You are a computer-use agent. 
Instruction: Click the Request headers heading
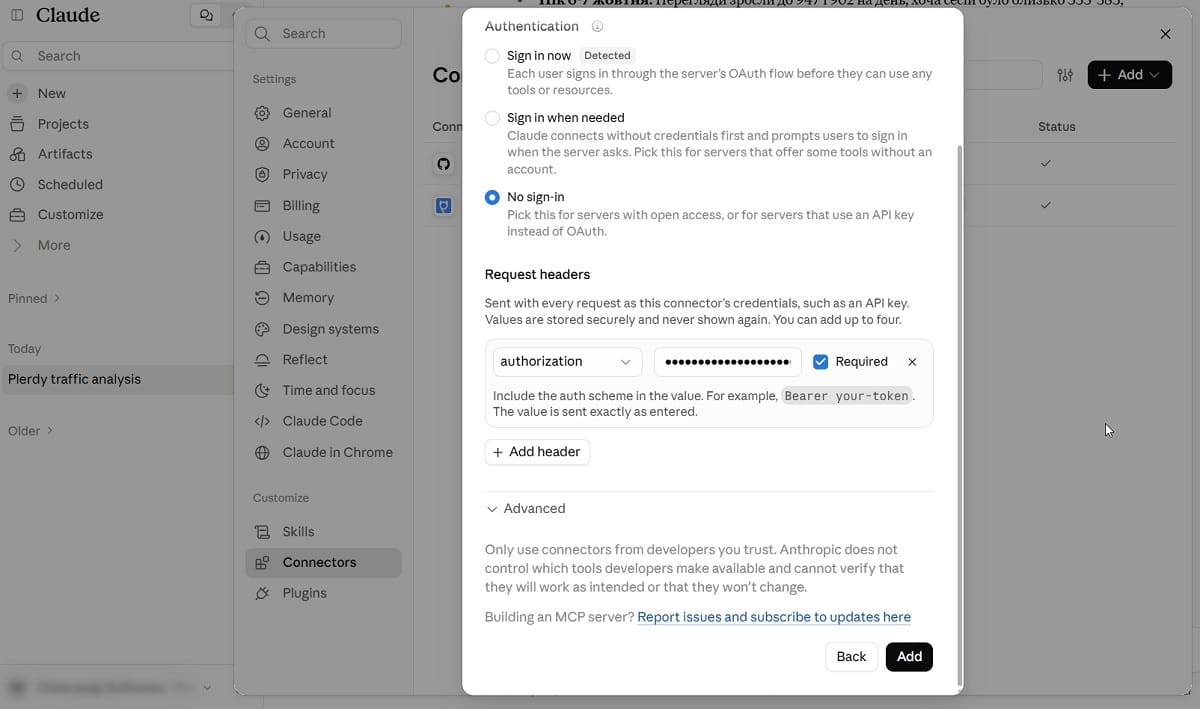click(x=537, y=275)
